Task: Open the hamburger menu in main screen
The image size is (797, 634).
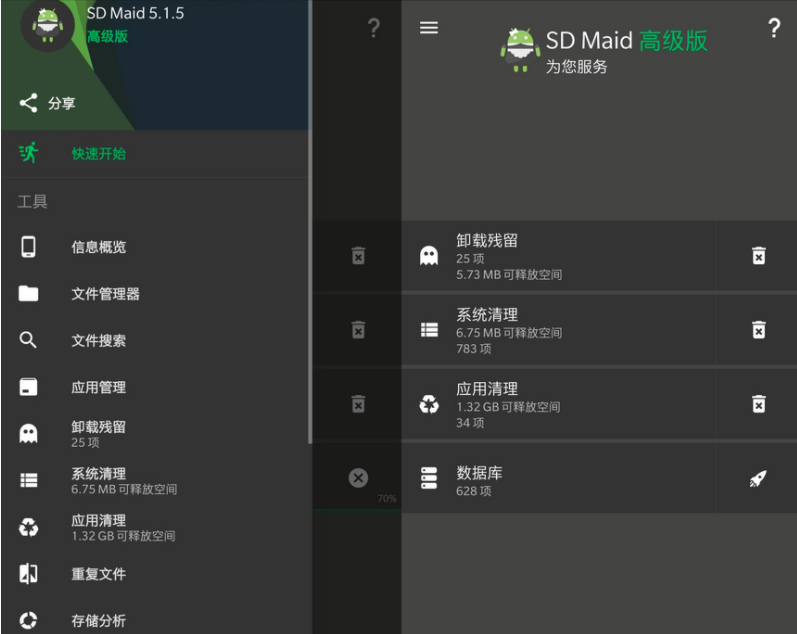Action: pyautogui.click(x=428, y=27)
